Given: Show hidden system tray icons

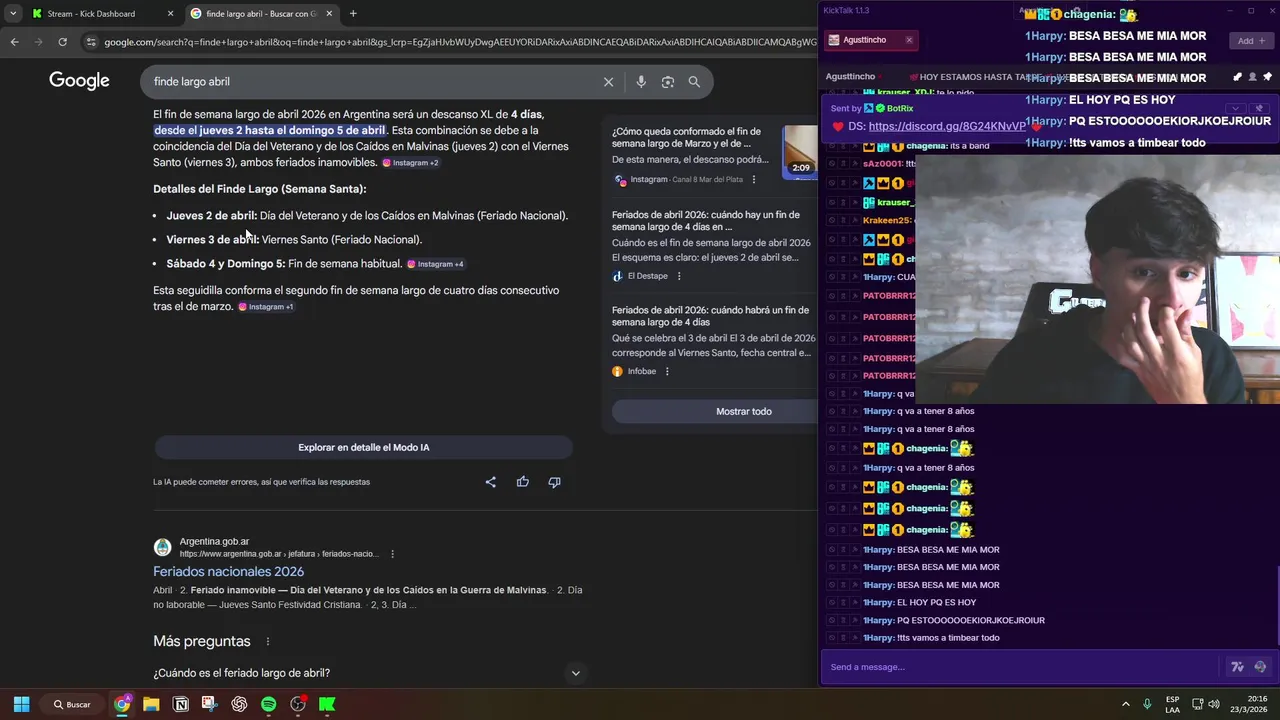Looking at the screenshot, I should (x=1125, y=704).
